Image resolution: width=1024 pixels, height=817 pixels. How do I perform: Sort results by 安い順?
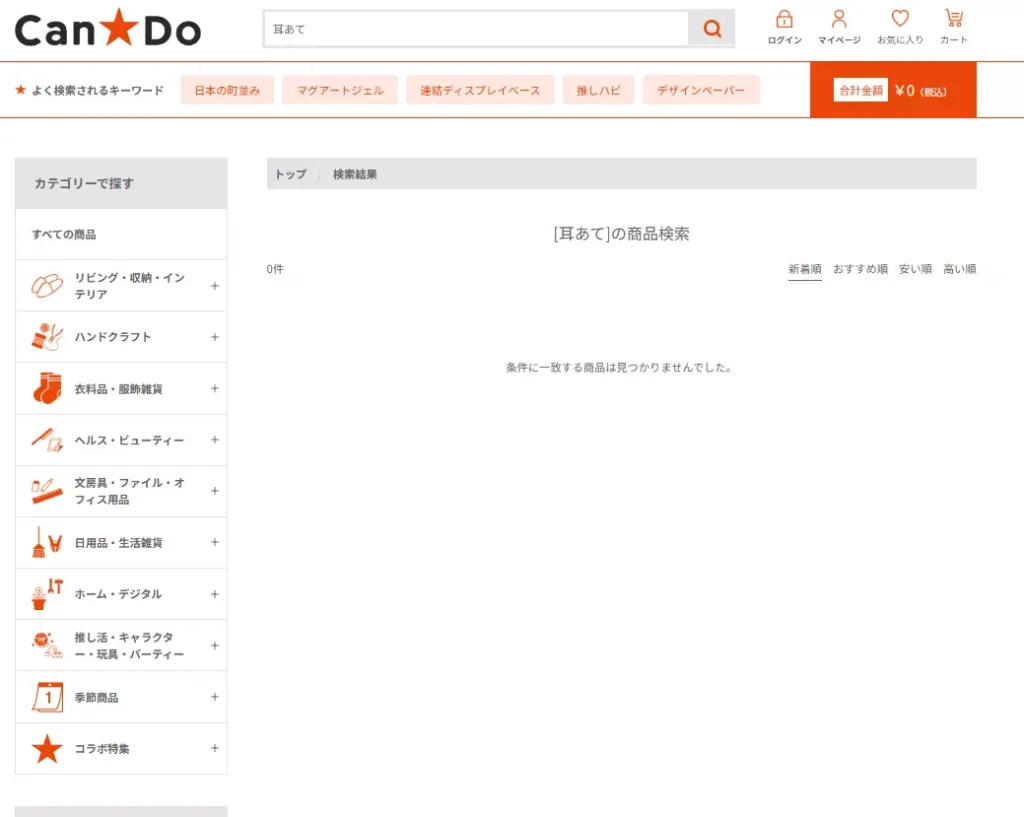coord(914,268)
